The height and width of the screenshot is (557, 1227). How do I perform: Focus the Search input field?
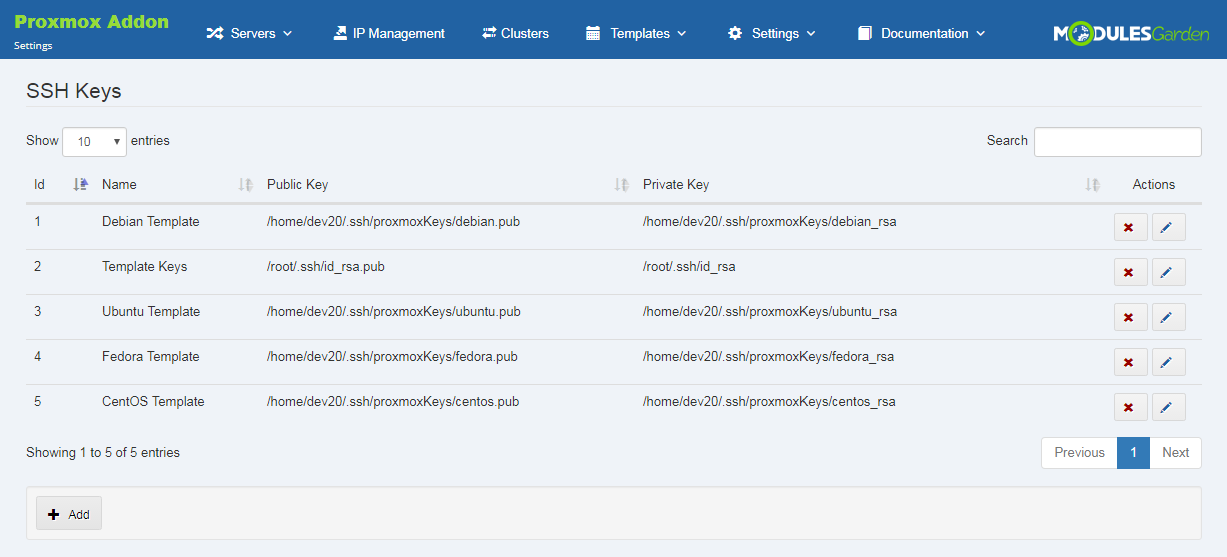click(1118, 142)
